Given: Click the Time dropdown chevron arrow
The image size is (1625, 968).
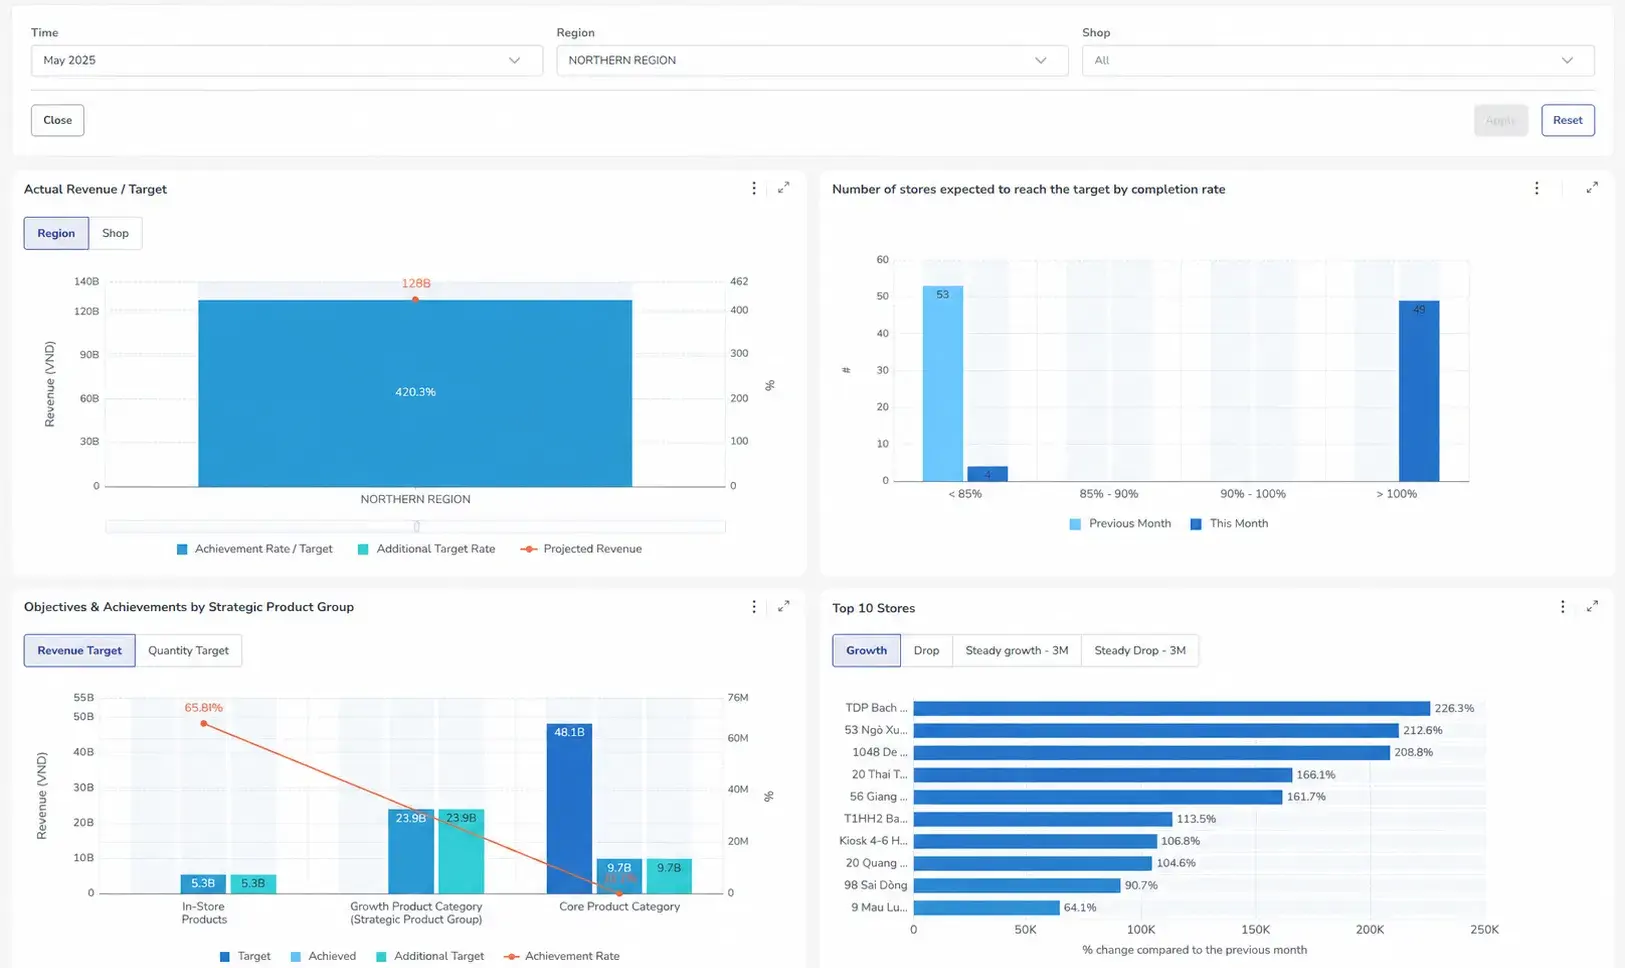Looking at the screenshot, I should [514, 60].
